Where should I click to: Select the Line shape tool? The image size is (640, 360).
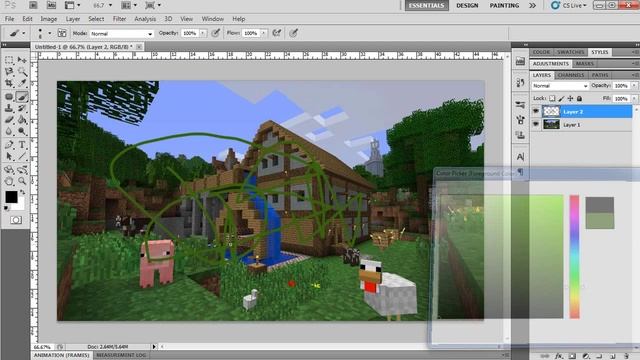[x=22, y=156]
